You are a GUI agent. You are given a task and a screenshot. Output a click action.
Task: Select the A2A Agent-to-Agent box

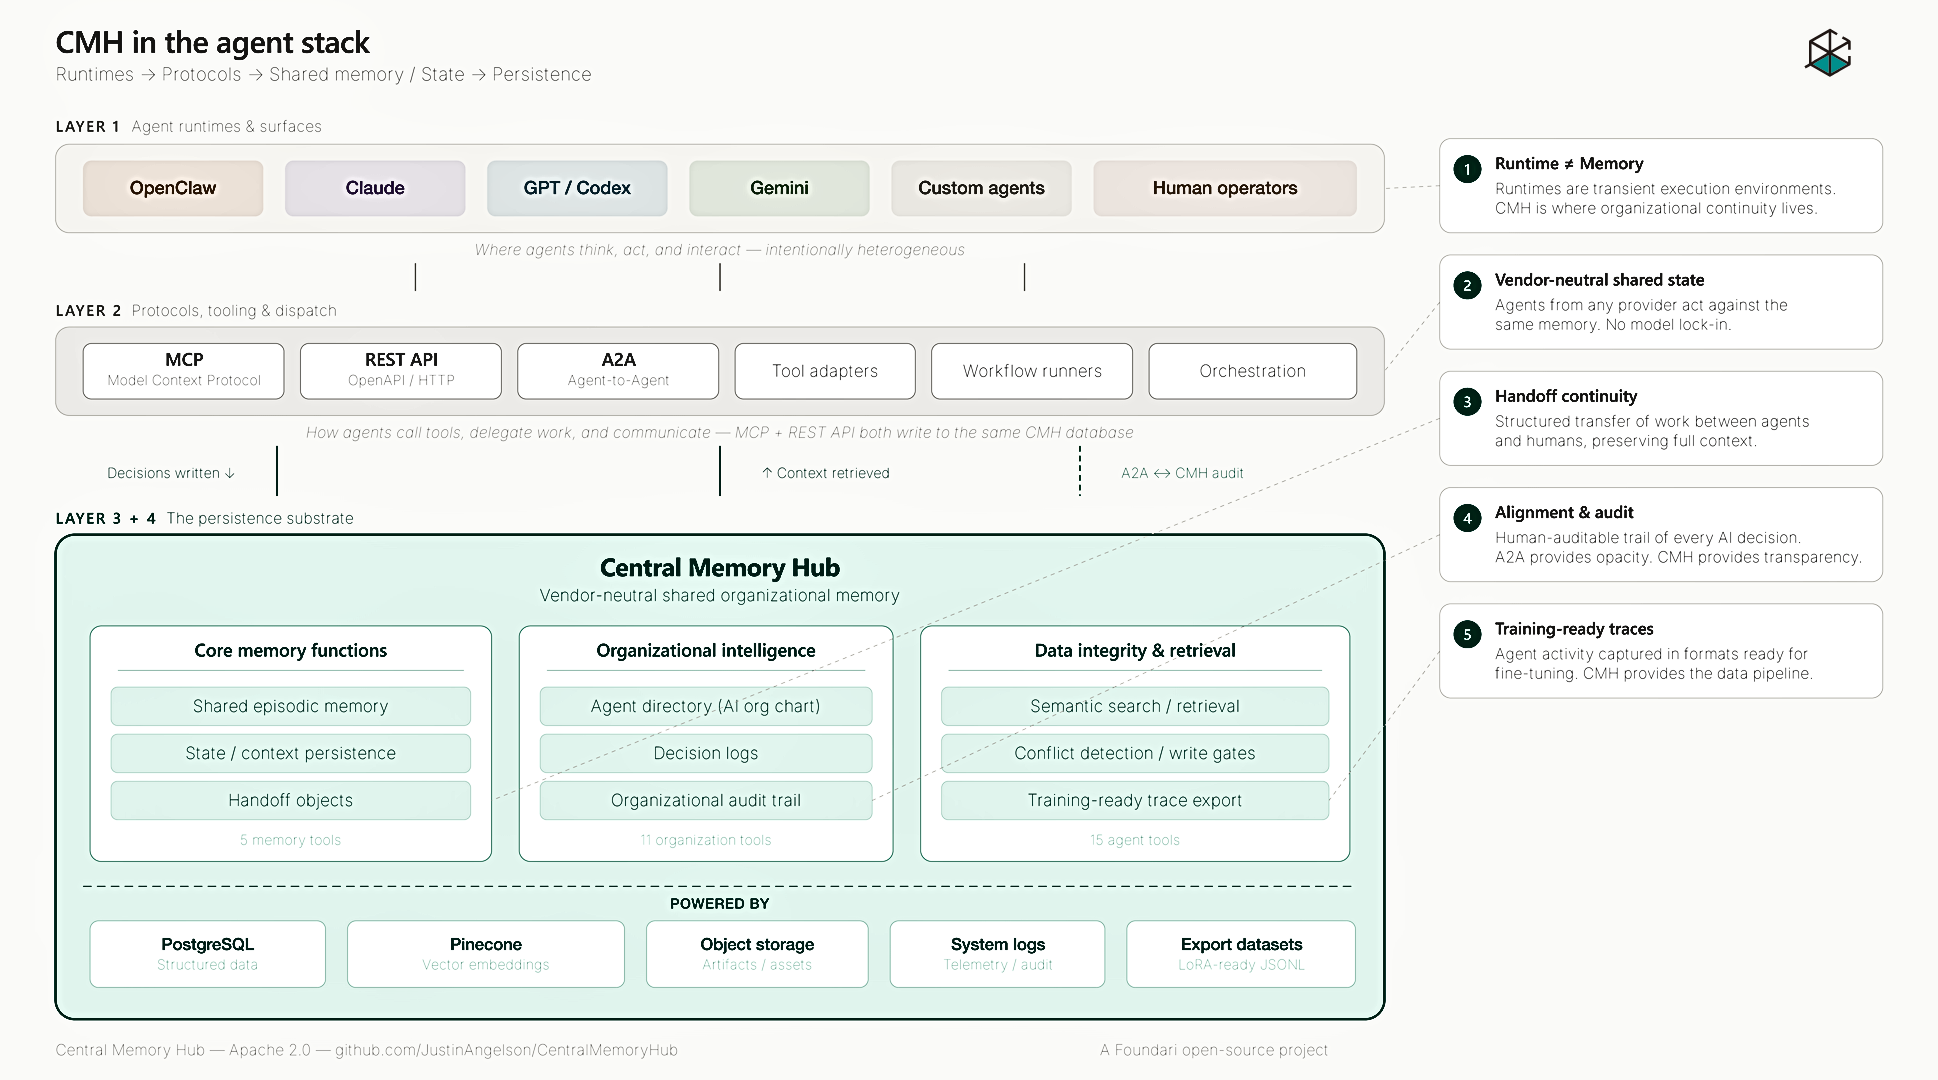click(618, 371)
